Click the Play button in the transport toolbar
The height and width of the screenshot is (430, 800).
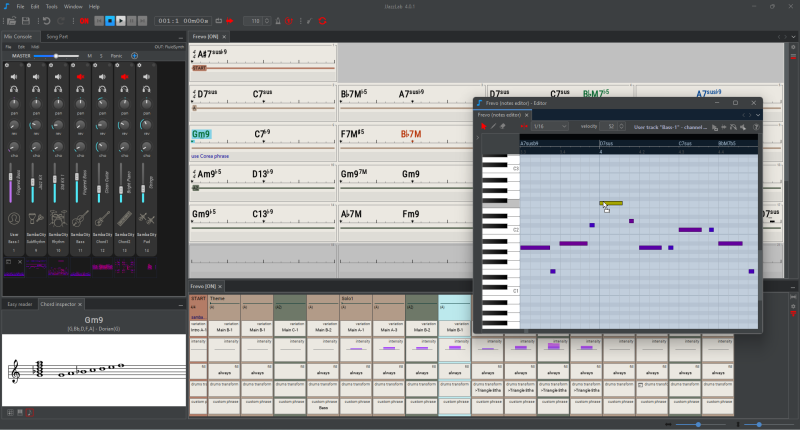click(122, 20)
